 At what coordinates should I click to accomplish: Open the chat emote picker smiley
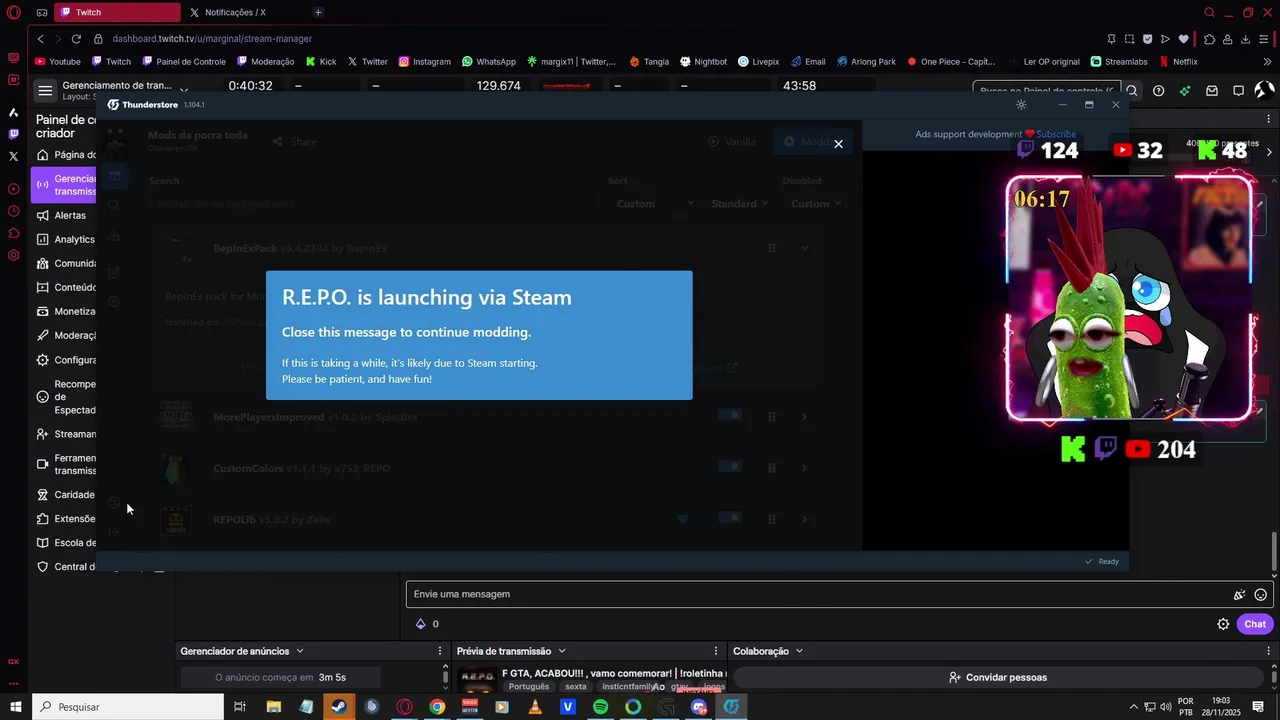click(x=1261, y=595)
